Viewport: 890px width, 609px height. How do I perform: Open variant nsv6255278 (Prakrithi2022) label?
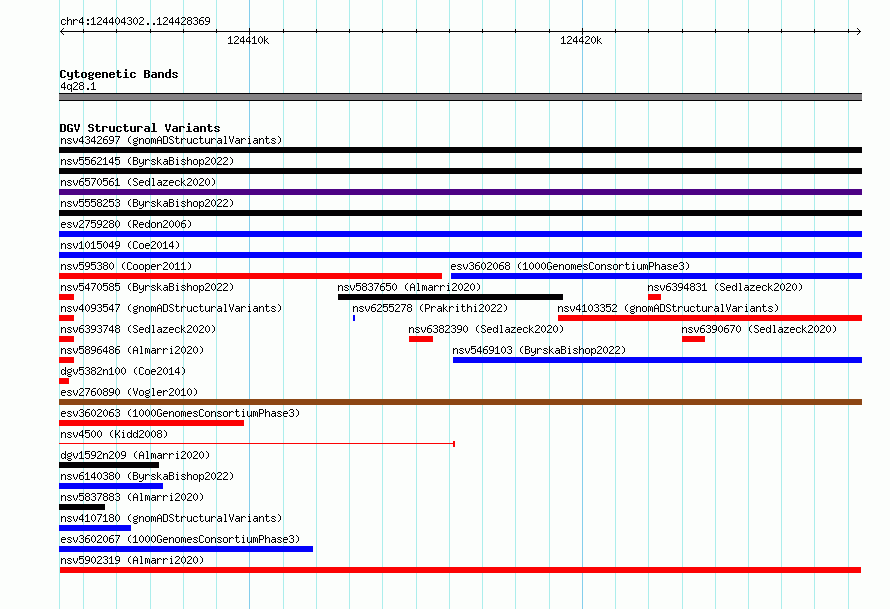coord(430,308)
